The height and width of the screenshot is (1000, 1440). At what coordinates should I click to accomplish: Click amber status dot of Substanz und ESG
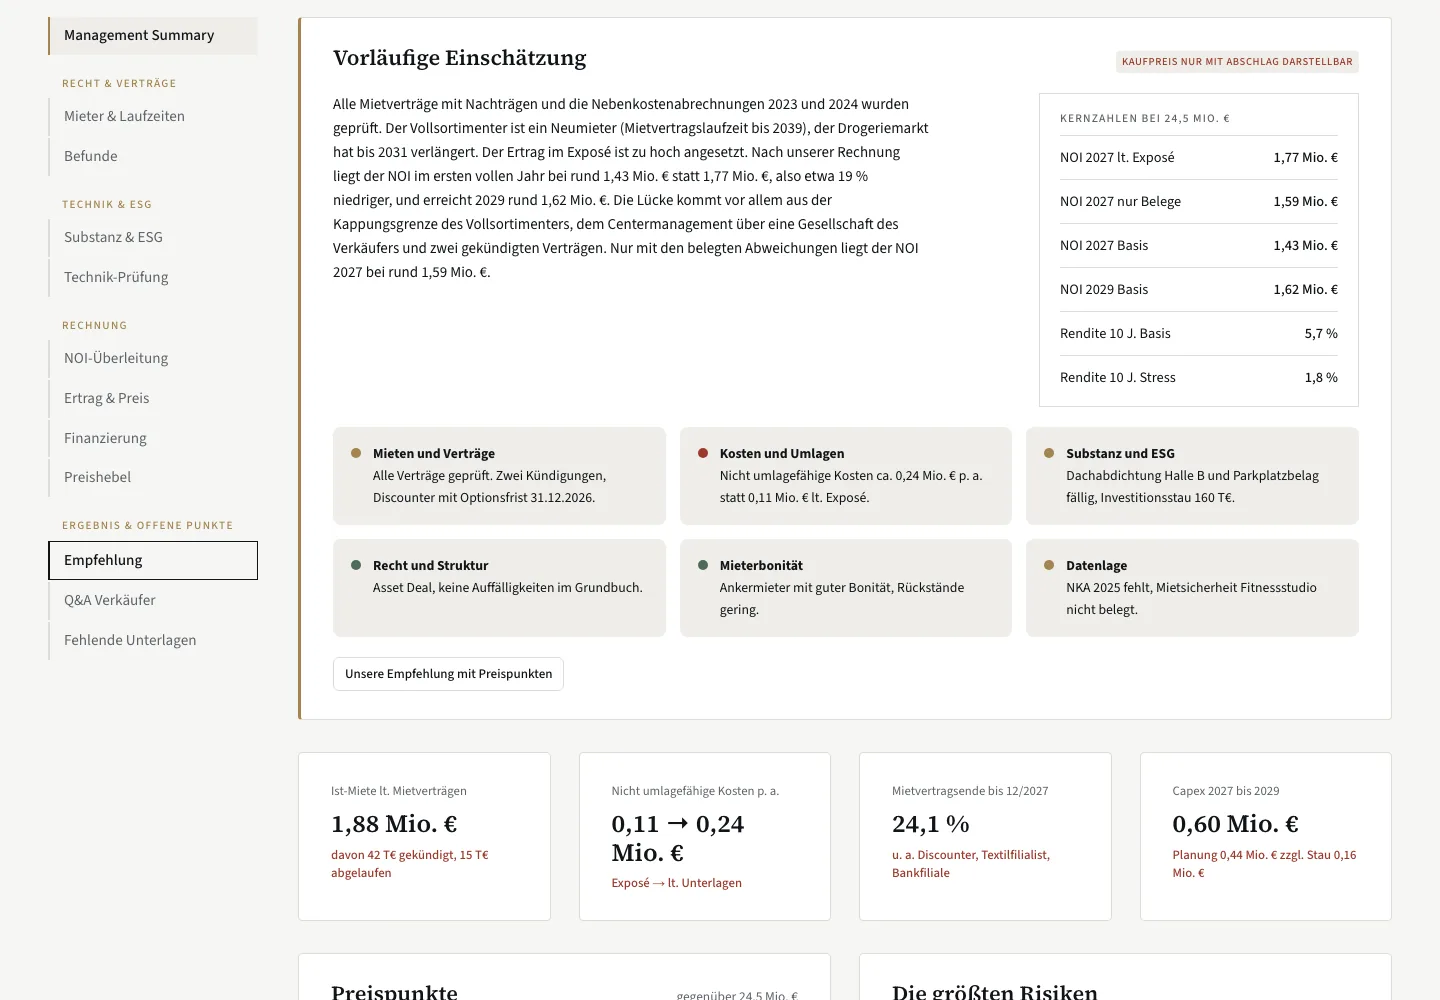[x=1049, y=453]
